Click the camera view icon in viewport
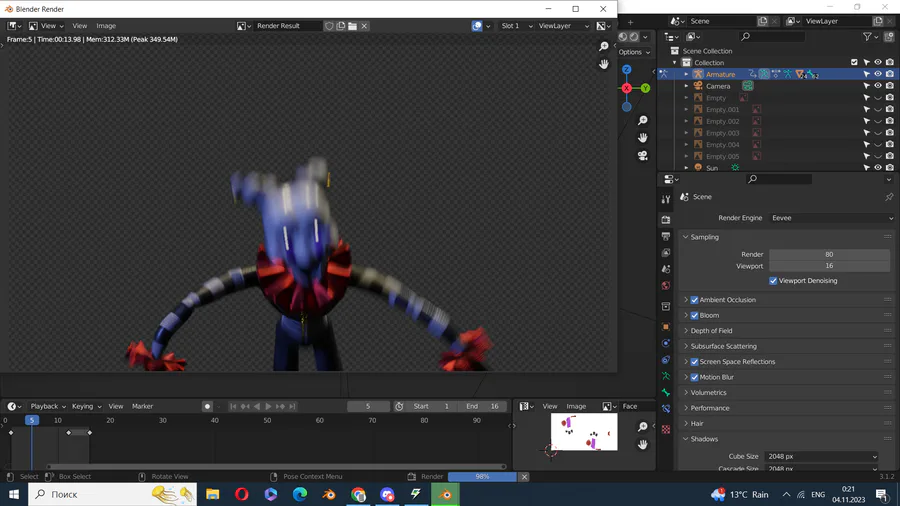The height and width of the screenshot is (506, 900). click(642, 155)
